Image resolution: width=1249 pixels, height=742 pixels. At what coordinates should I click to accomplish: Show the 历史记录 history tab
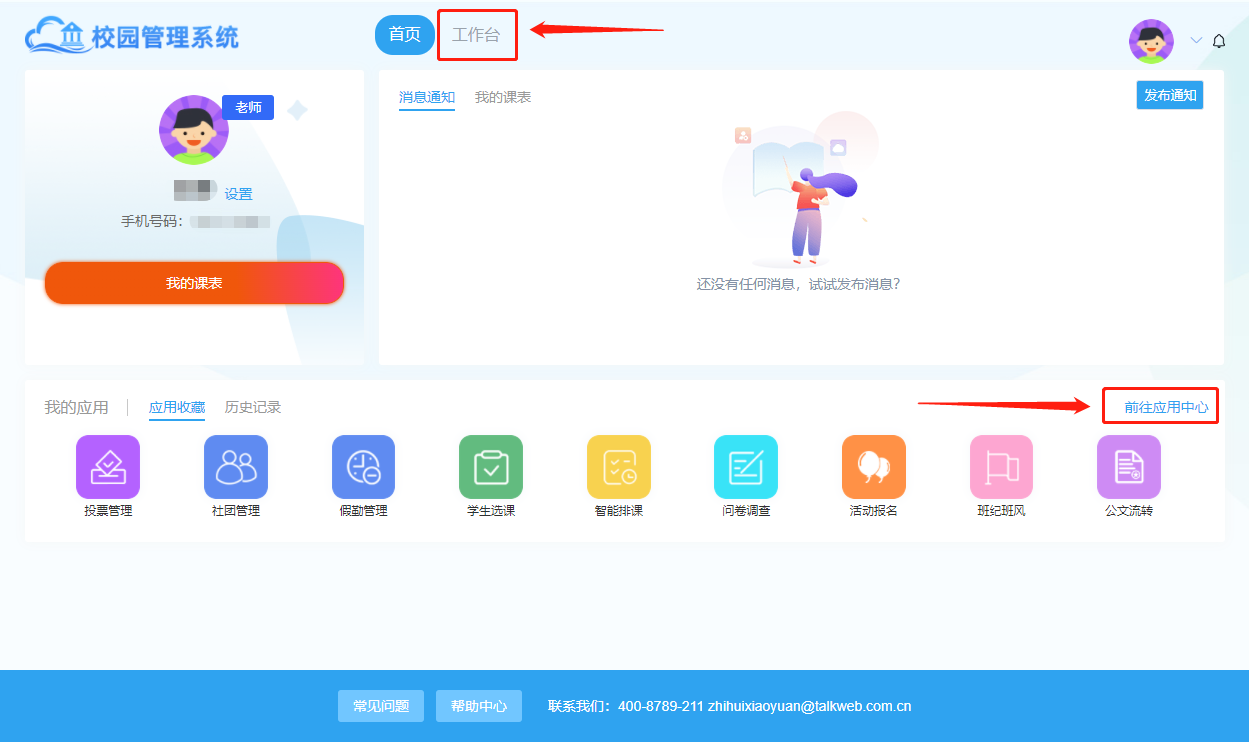[253, 407]
